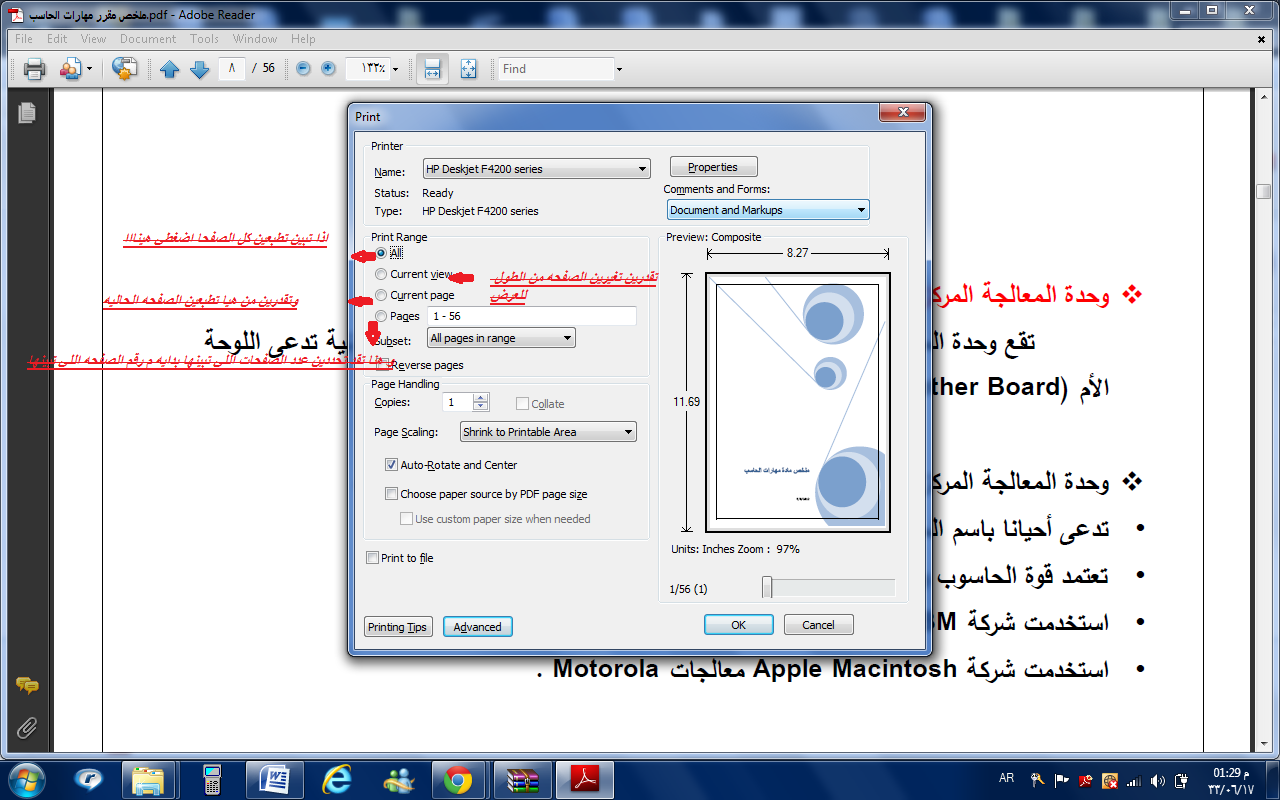1280x800 pixels.
Task: Go to next page with down arrow
Action: [x=199, y=69]
